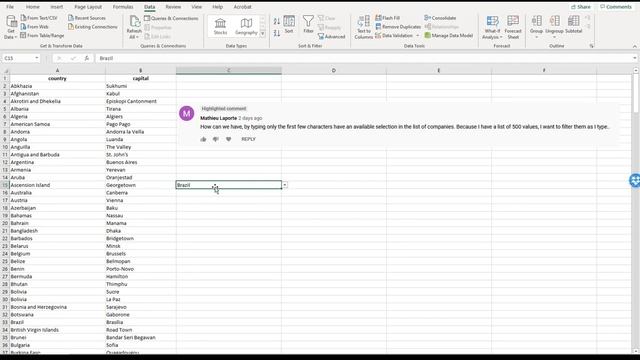Import data From Web
The width and height of the screenshot is (640, 360).
pos(35,27)
